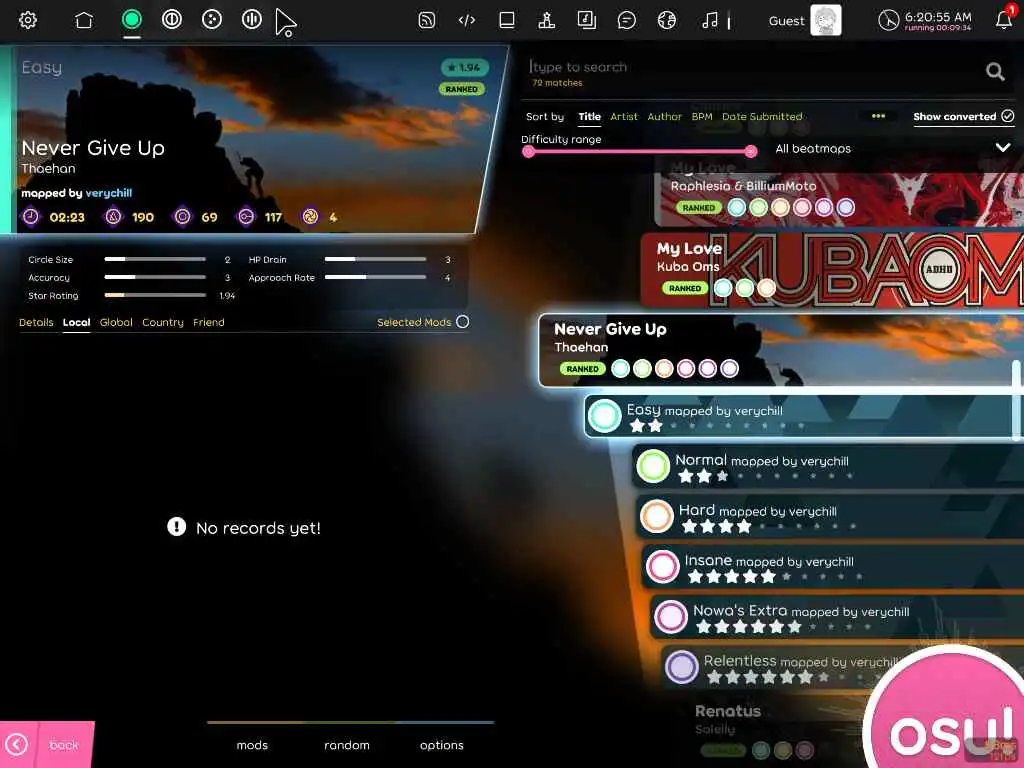Click the search magnifier icon
The height and width of the screenshot is (768, 1024).
995,71
